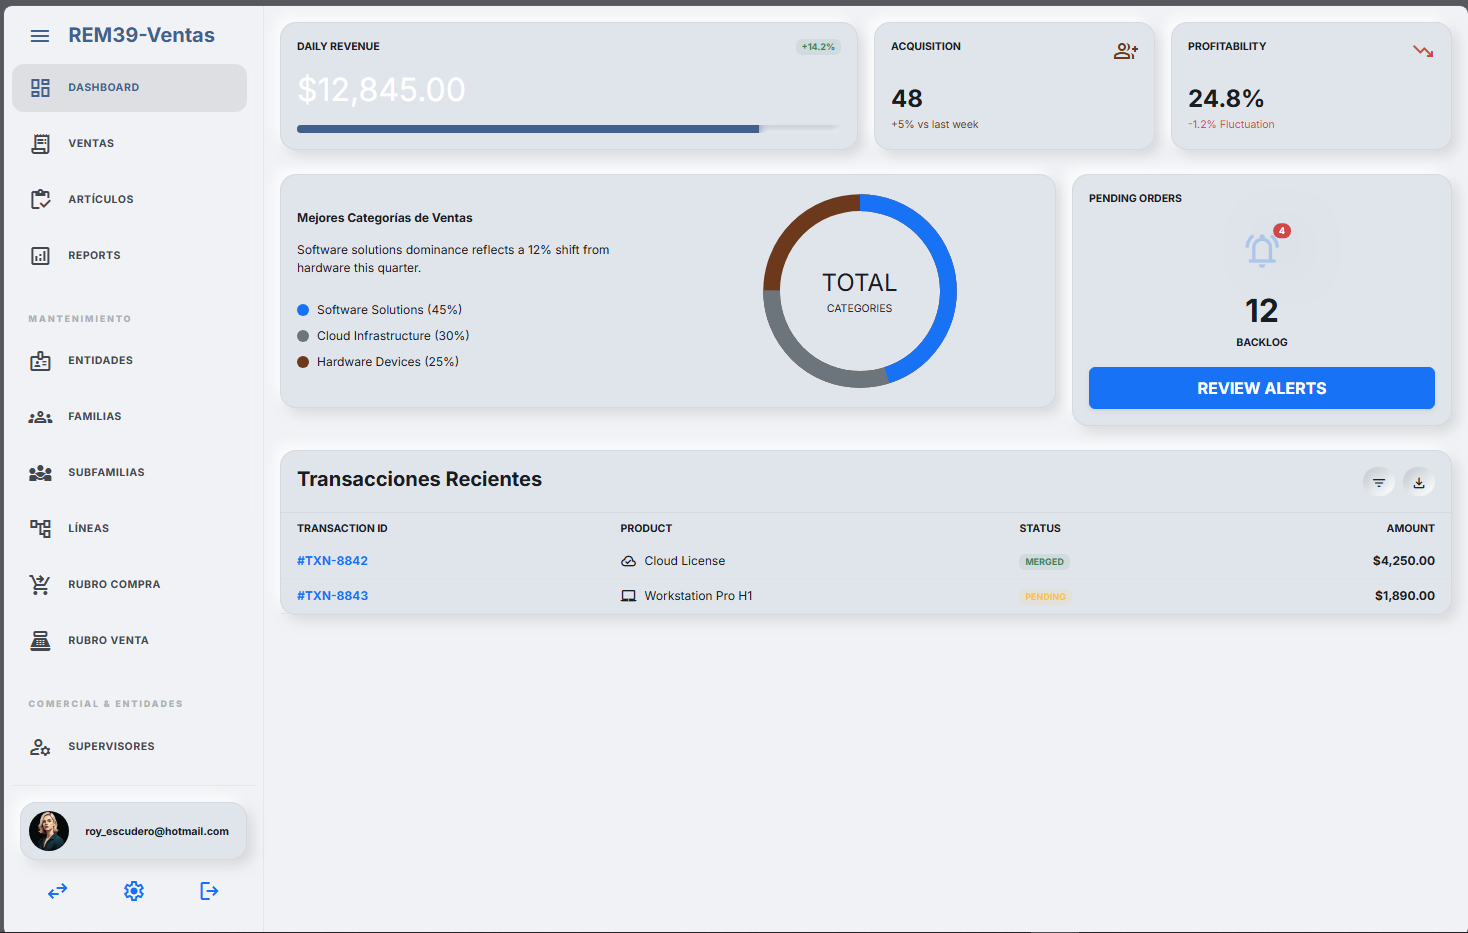Open the Ventas menu item
This screenshot has height=933, width=1468.
130,144
